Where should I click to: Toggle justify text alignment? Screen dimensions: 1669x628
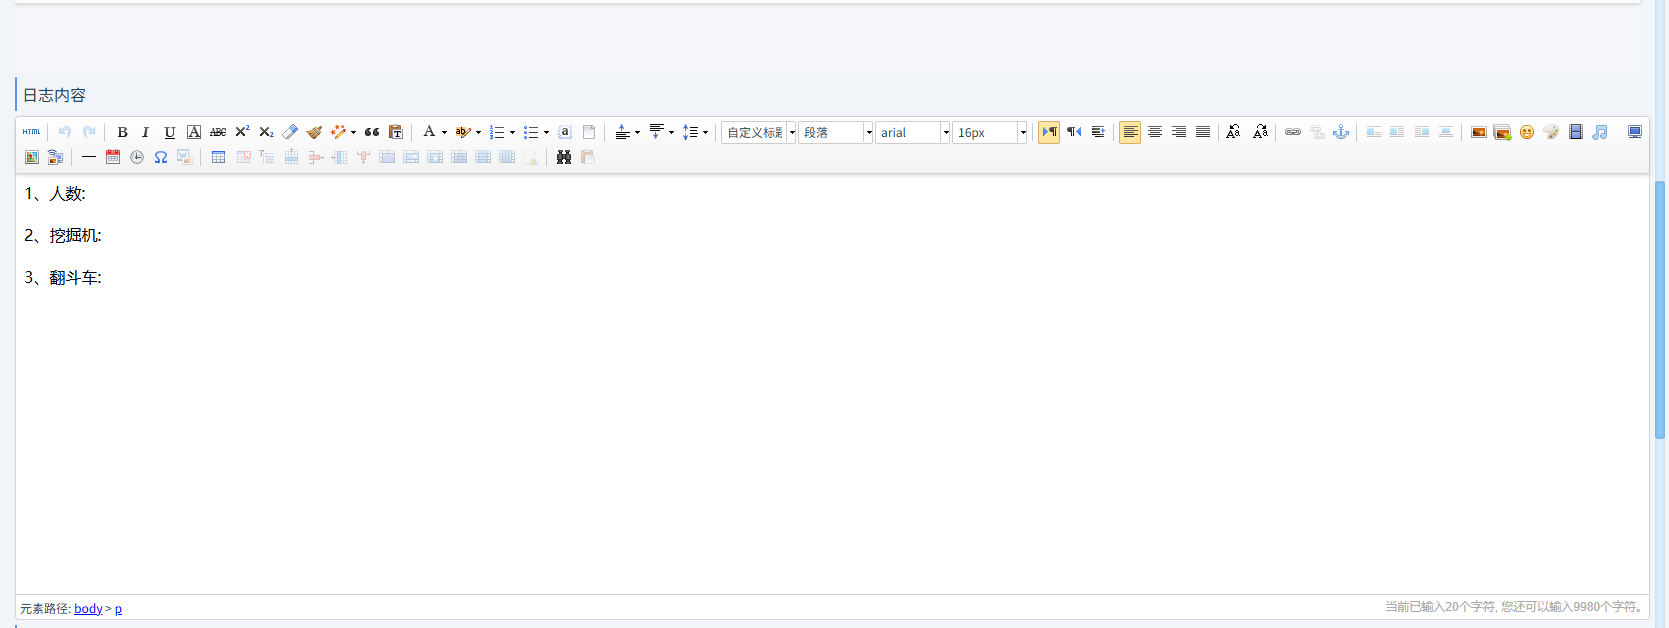click(x=1203, y=132)
